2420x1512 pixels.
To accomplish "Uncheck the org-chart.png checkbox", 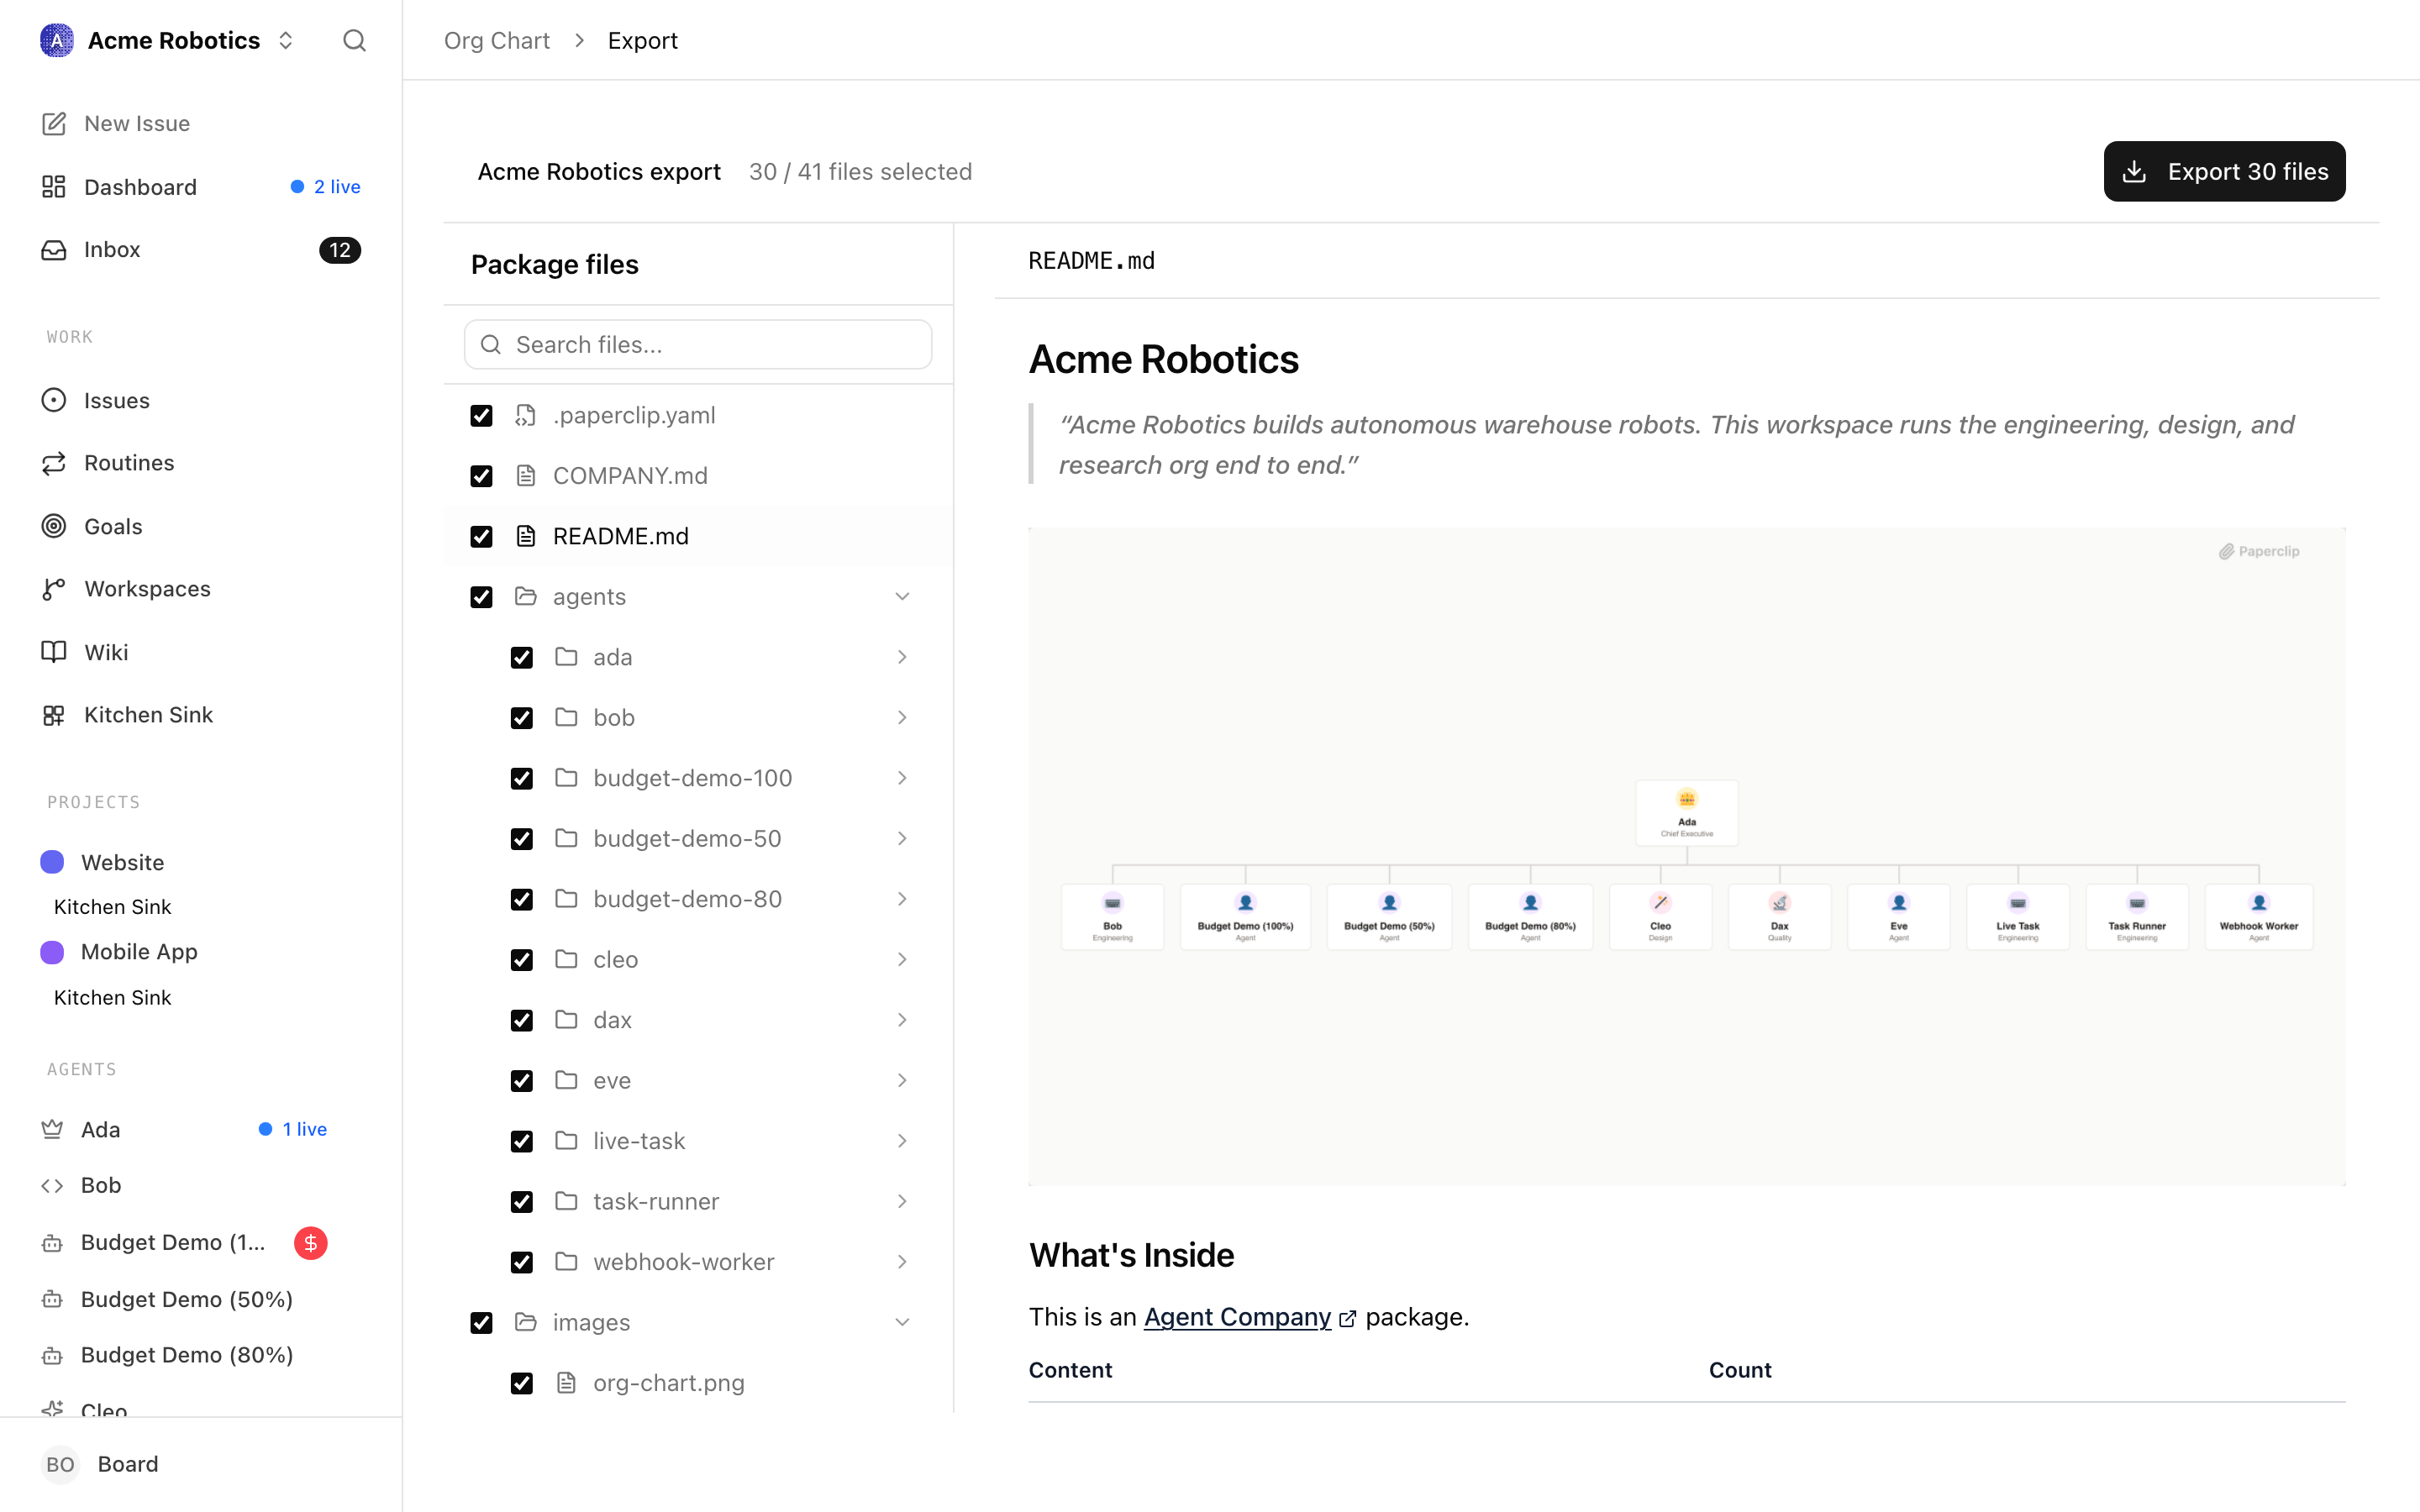I will [522, 1383].
